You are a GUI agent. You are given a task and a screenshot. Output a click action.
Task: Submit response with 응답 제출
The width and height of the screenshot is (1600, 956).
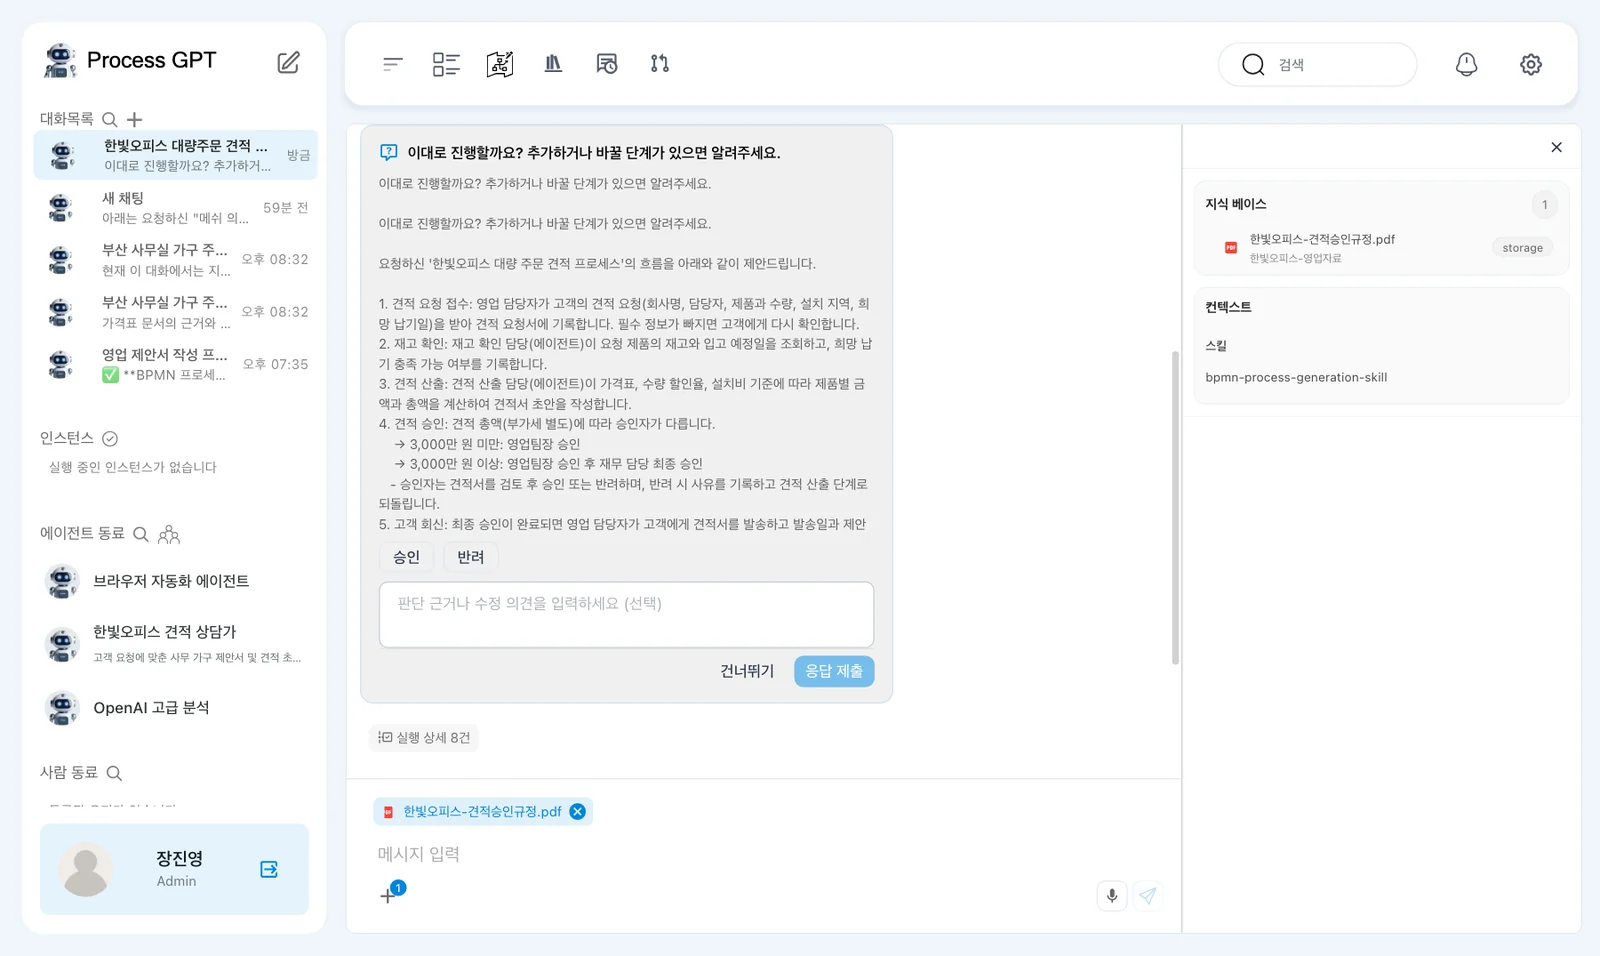pos(834,671)
